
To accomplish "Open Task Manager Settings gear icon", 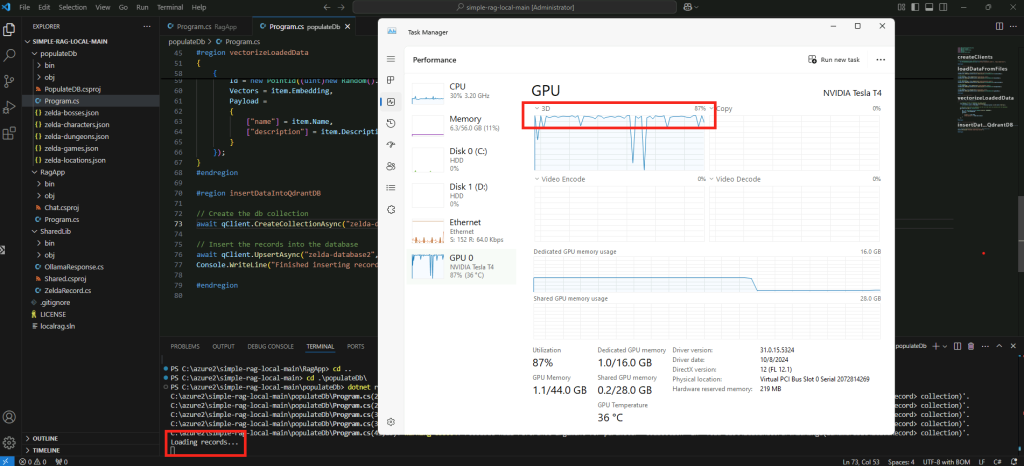I will tap(391, 422).
